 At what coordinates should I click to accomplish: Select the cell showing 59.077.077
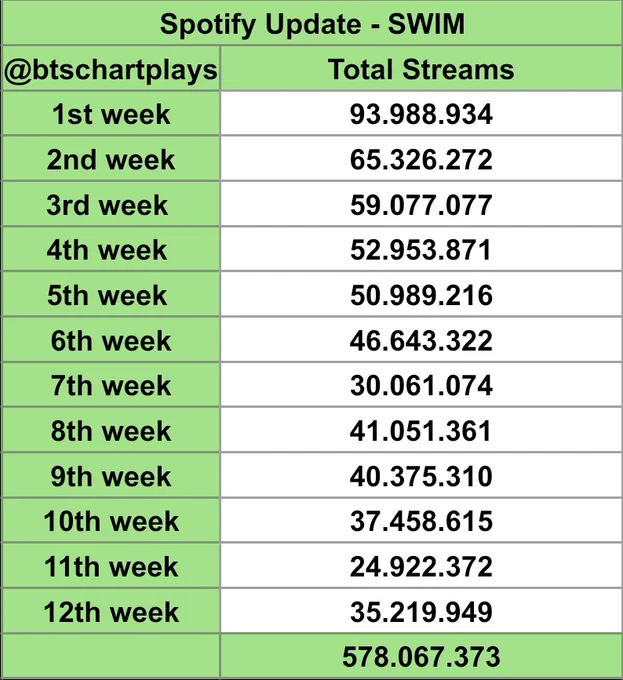(x=421, y=204)
